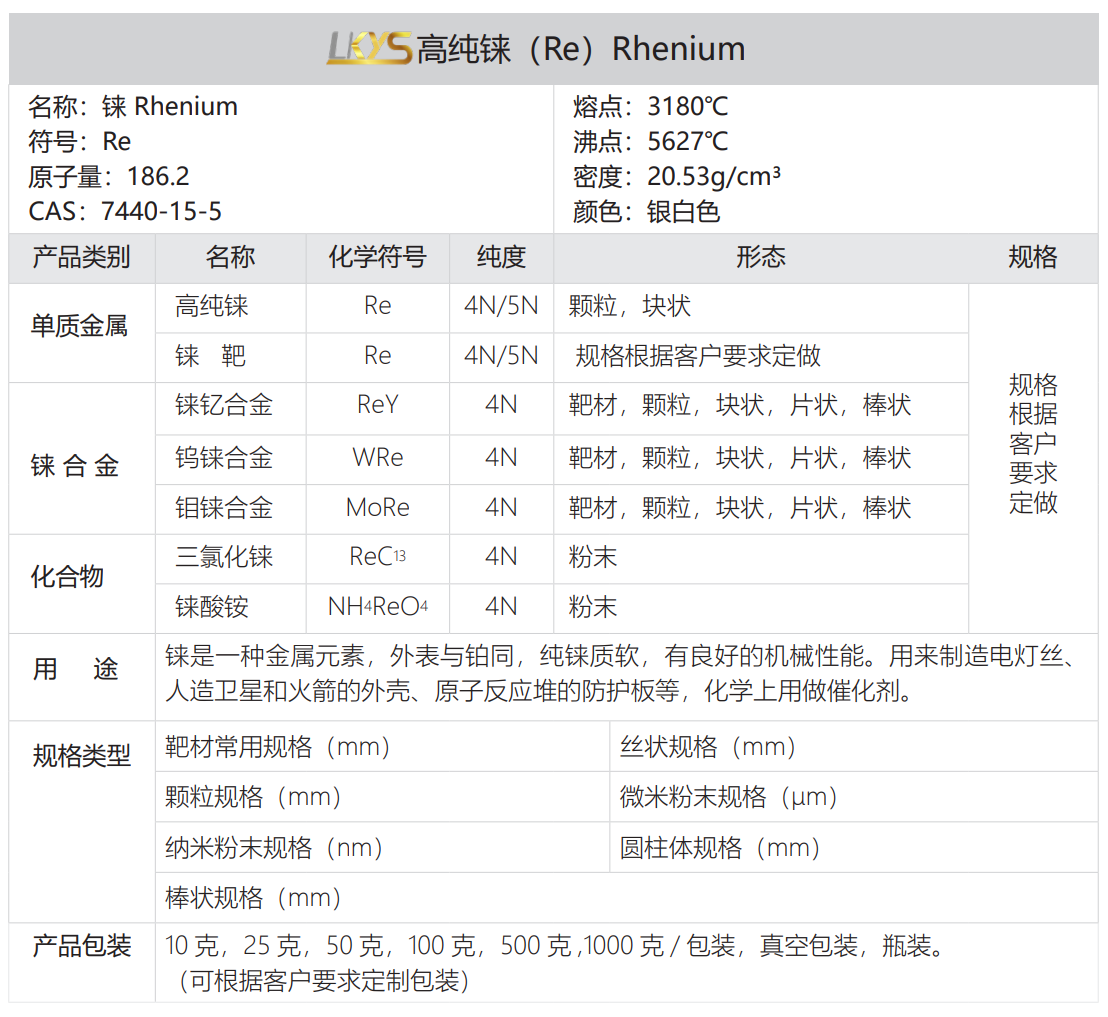This screenshot has width=1108, height=1017.
Task: Click the 化学符号 column header
Action: click(377, 258)
